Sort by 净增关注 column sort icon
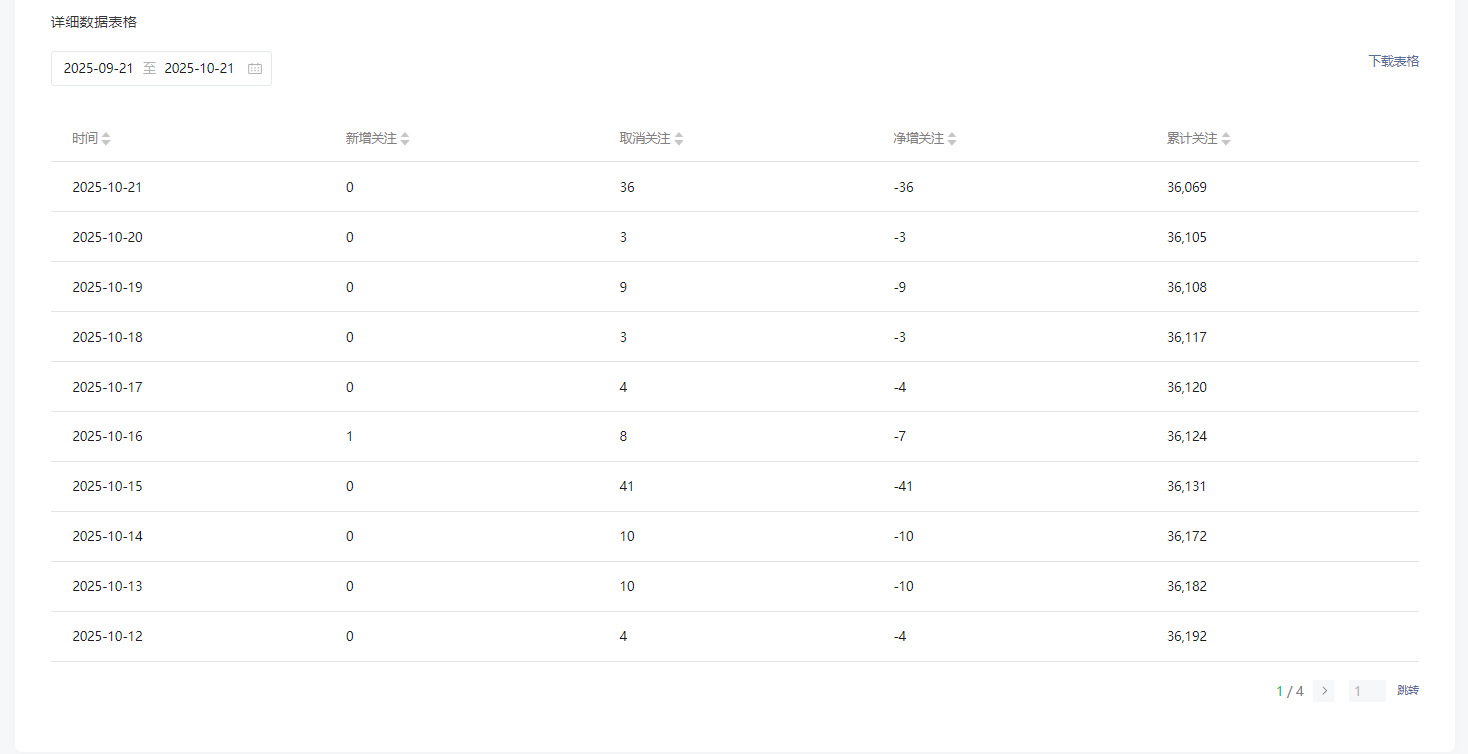Viewport: 1468px width, 754px height. click(x=952, y=139)
